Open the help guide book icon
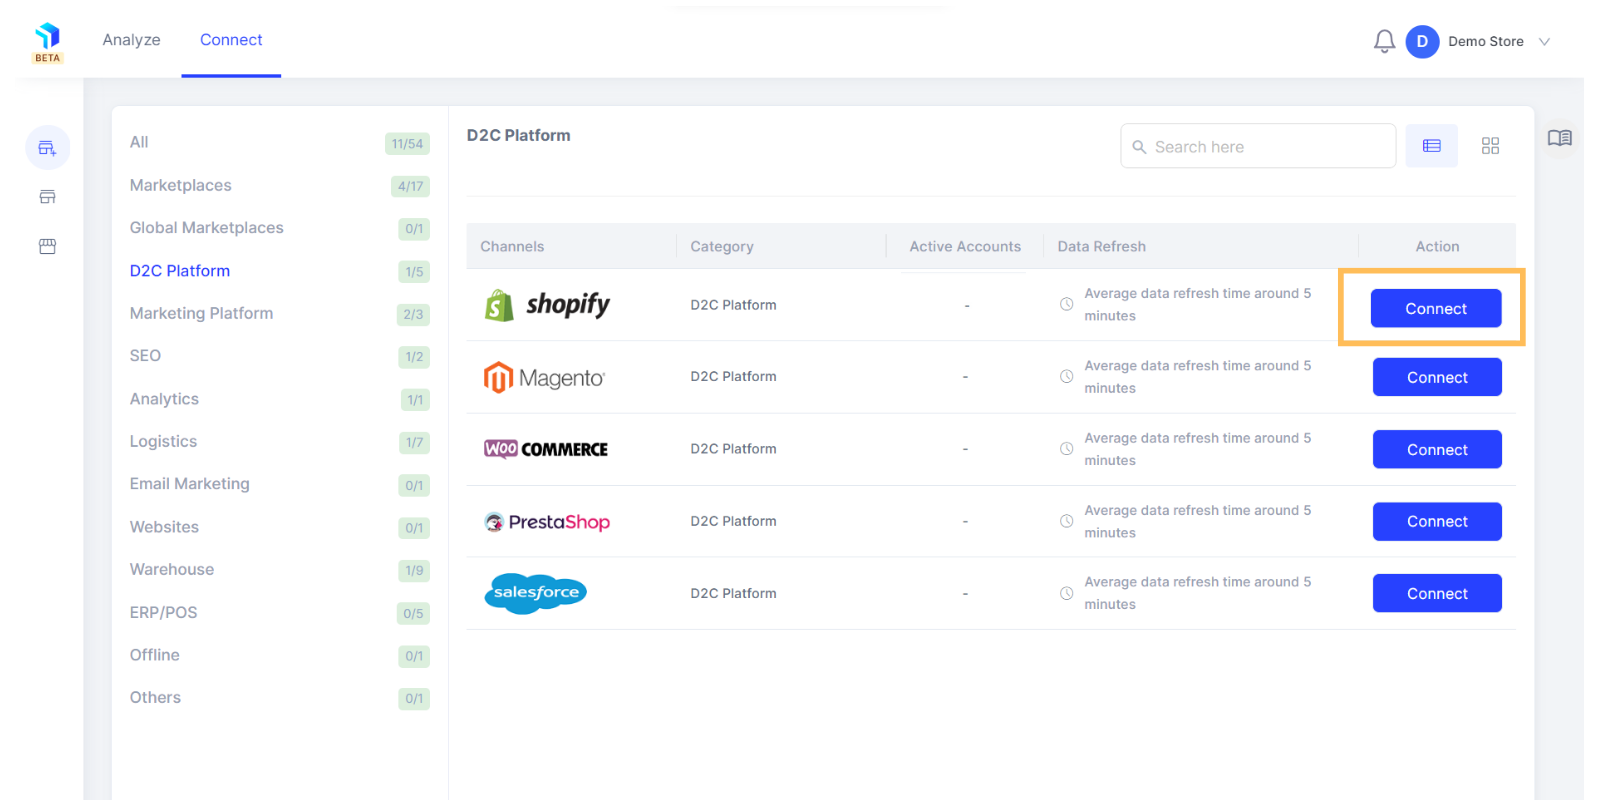The image size is (1600, 800). pos(1559,138)
